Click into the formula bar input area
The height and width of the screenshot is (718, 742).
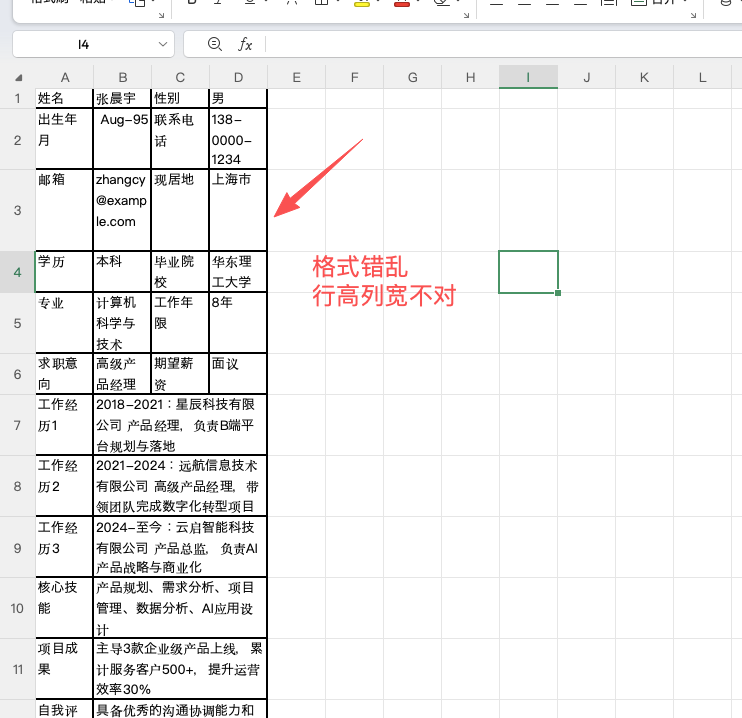coord(504,44)
